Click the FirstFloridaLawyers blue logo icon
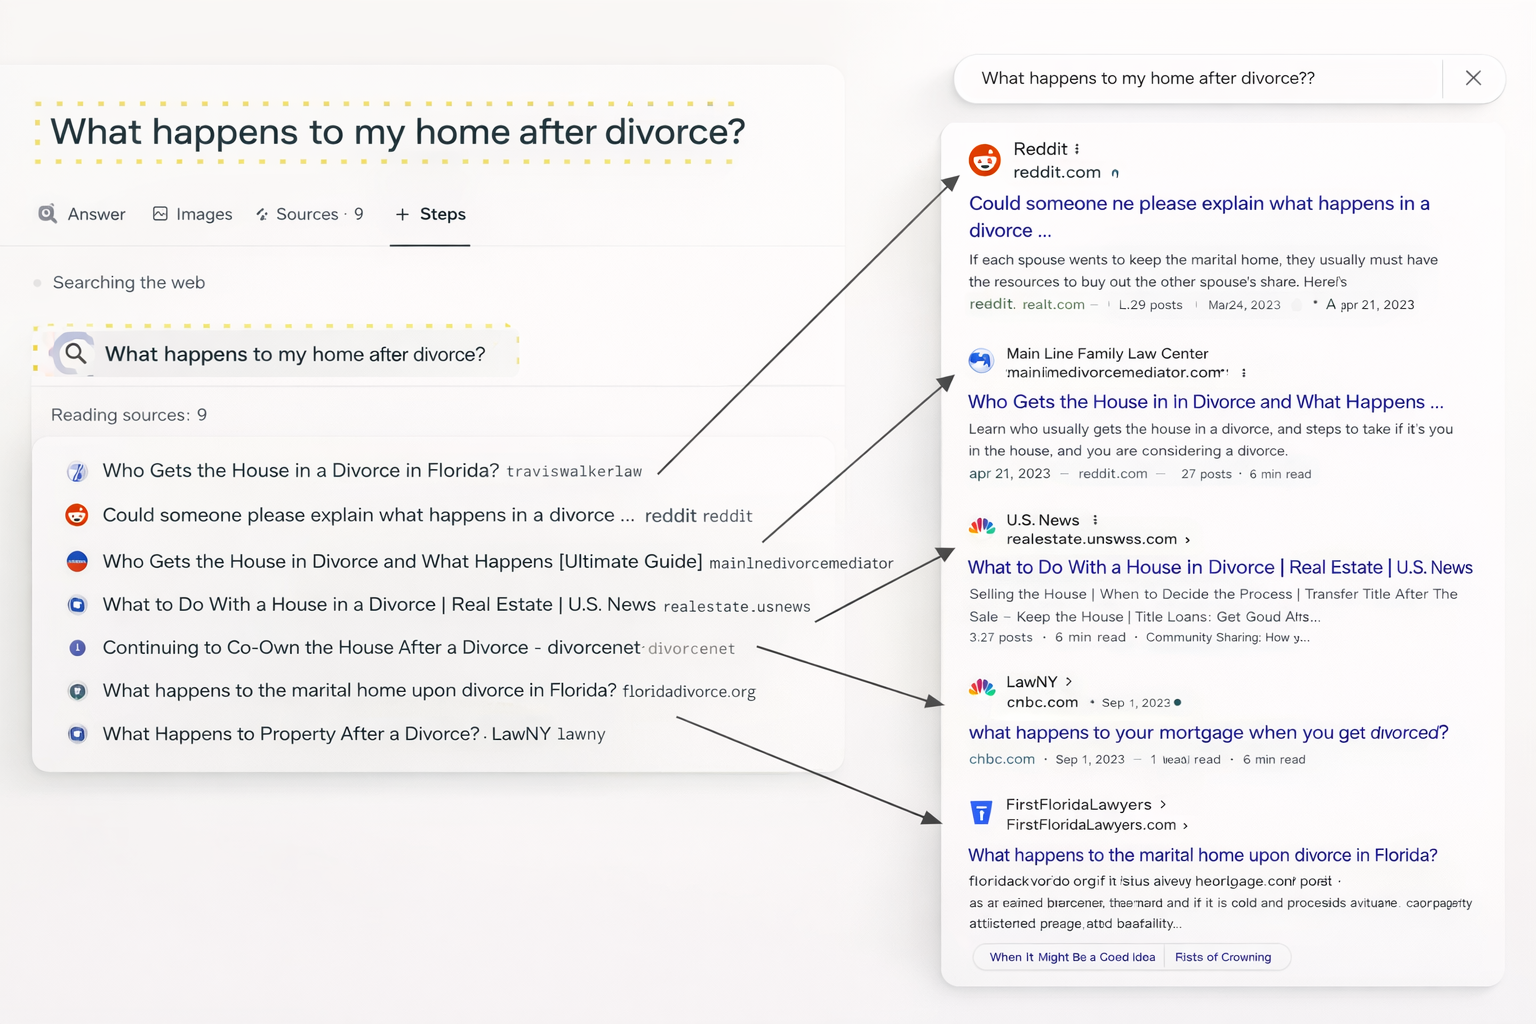This screenshot has width=1536, height=1024. point(981,813)
